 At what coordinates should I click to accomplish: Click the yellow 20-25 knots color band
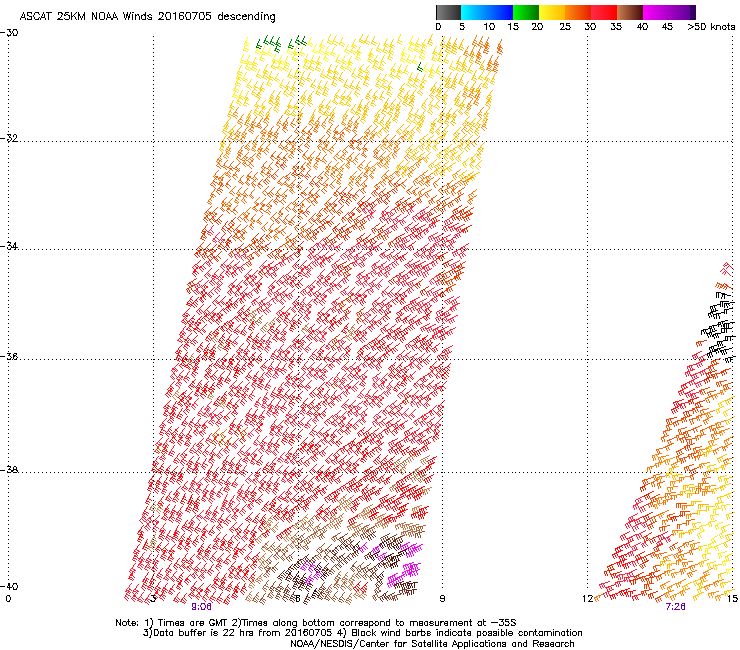[x=552, y=12]
